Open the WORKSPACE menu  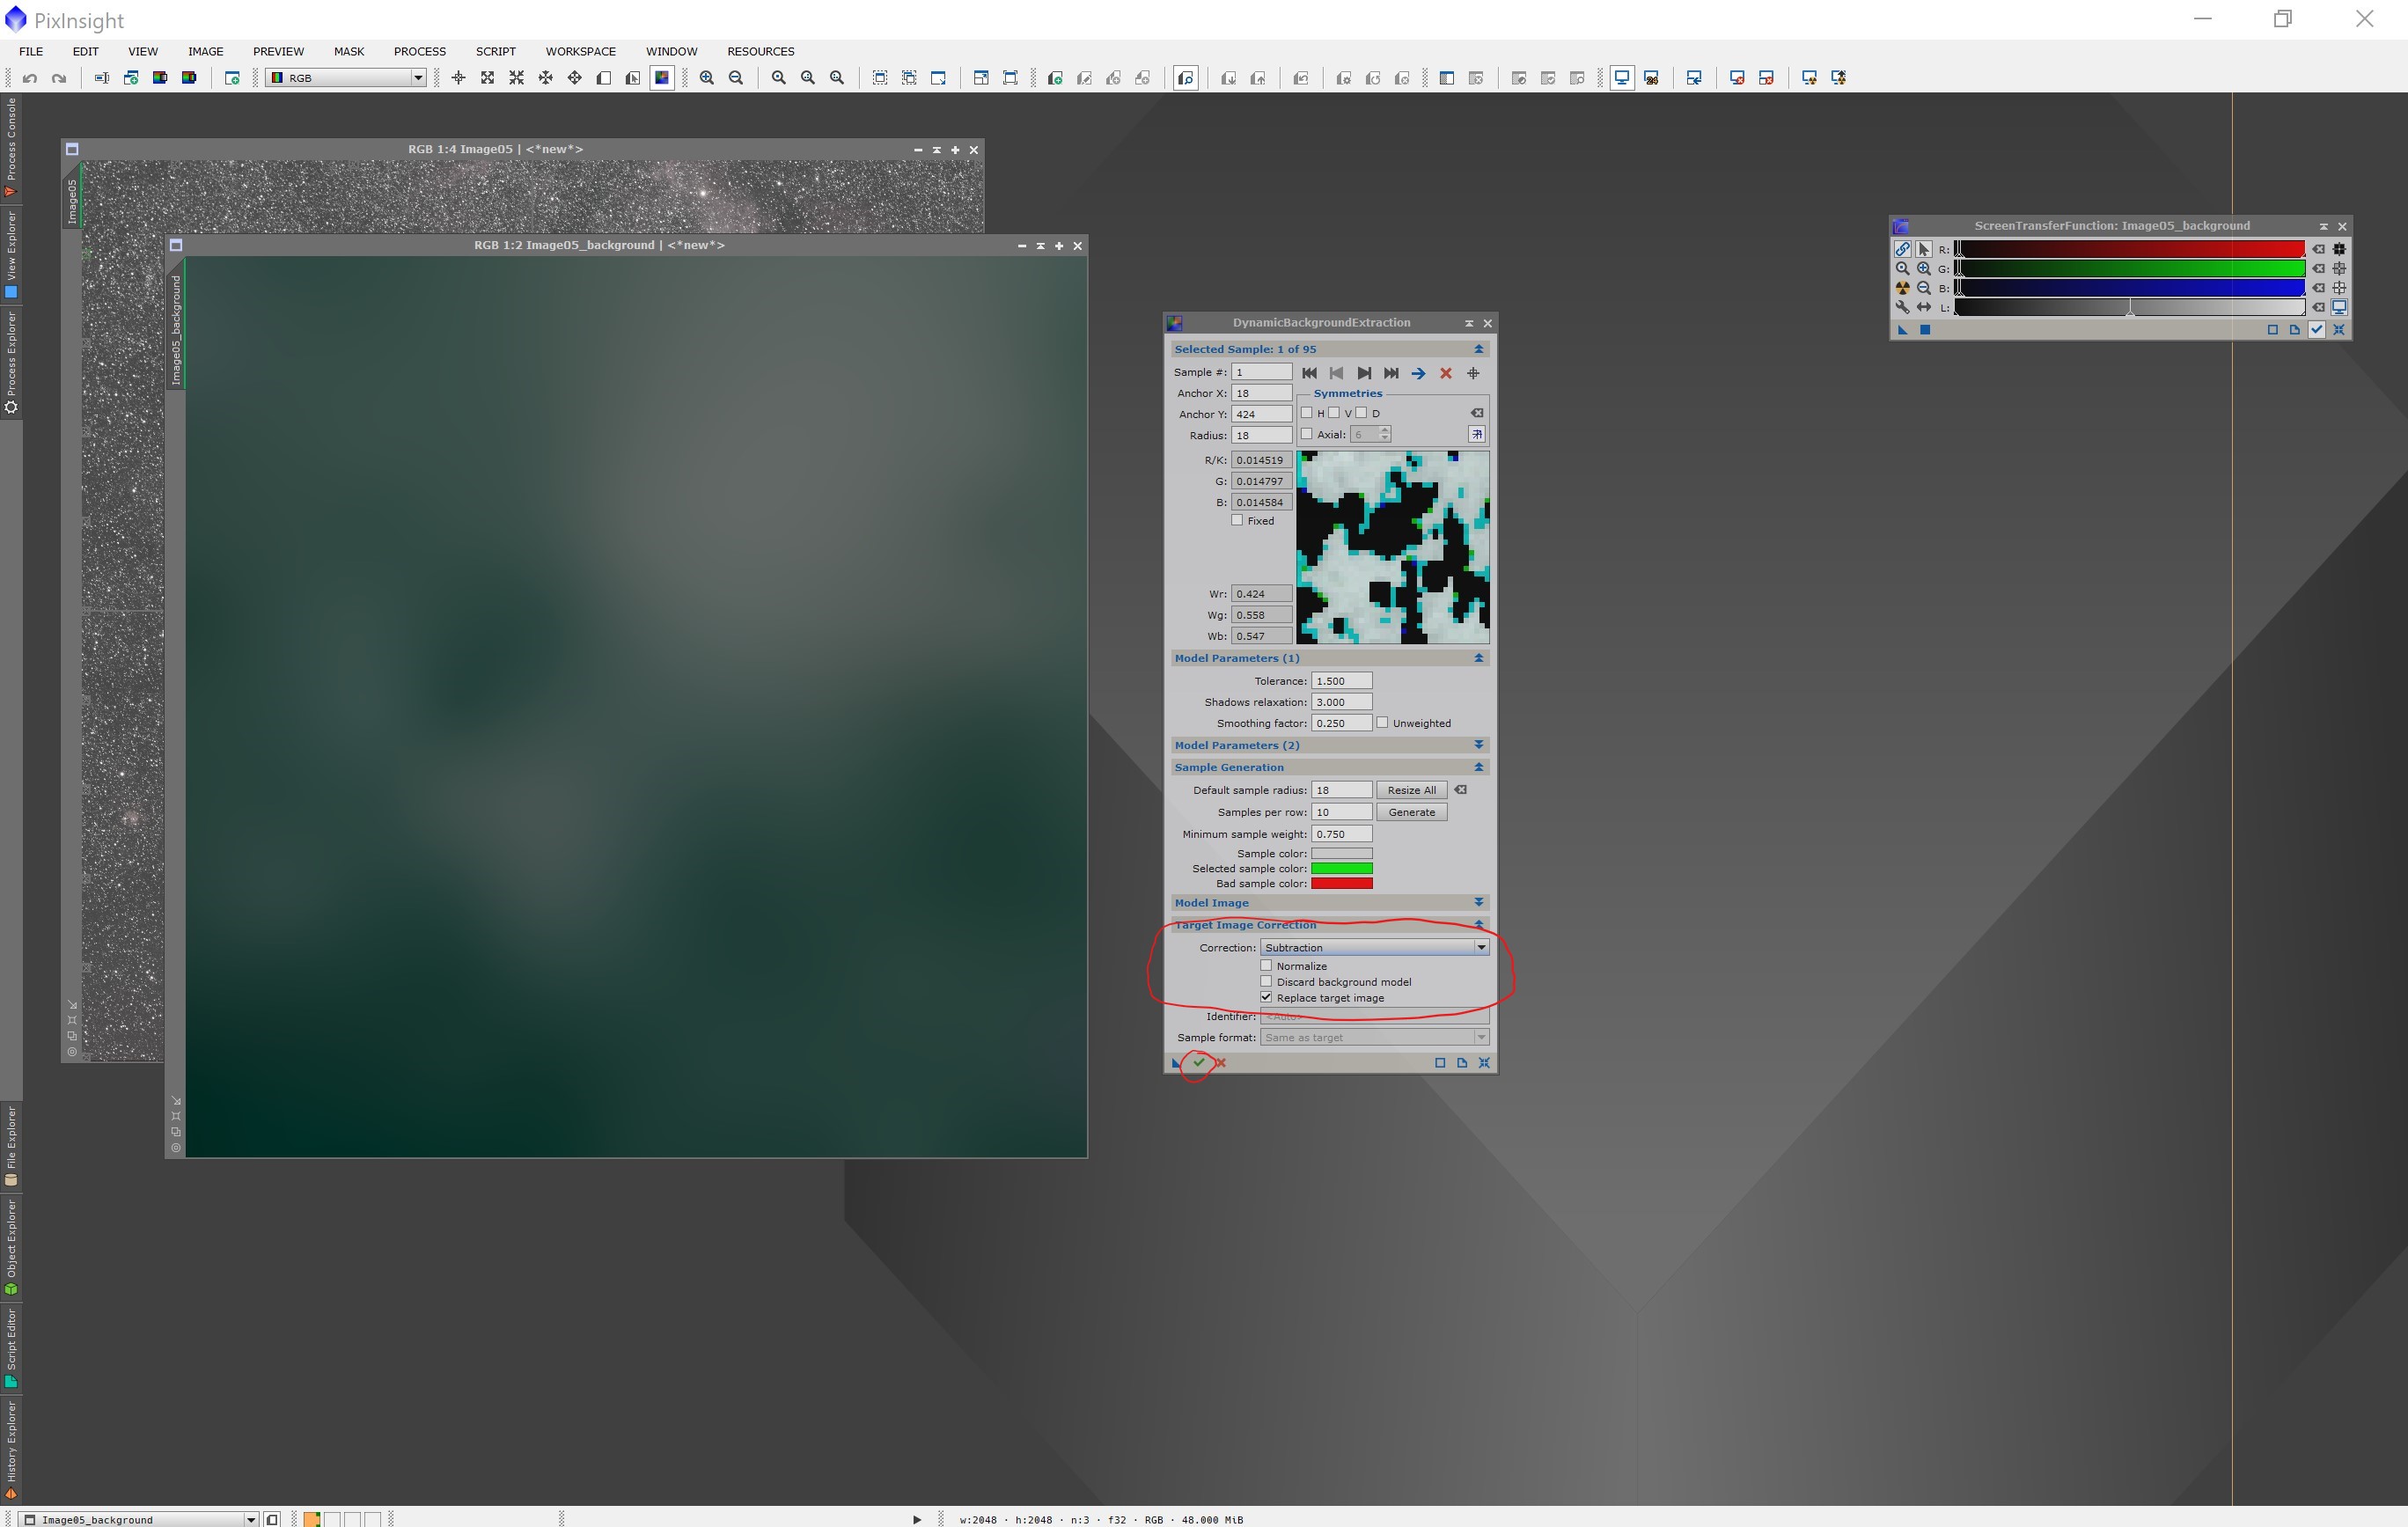tap(580, 51)
